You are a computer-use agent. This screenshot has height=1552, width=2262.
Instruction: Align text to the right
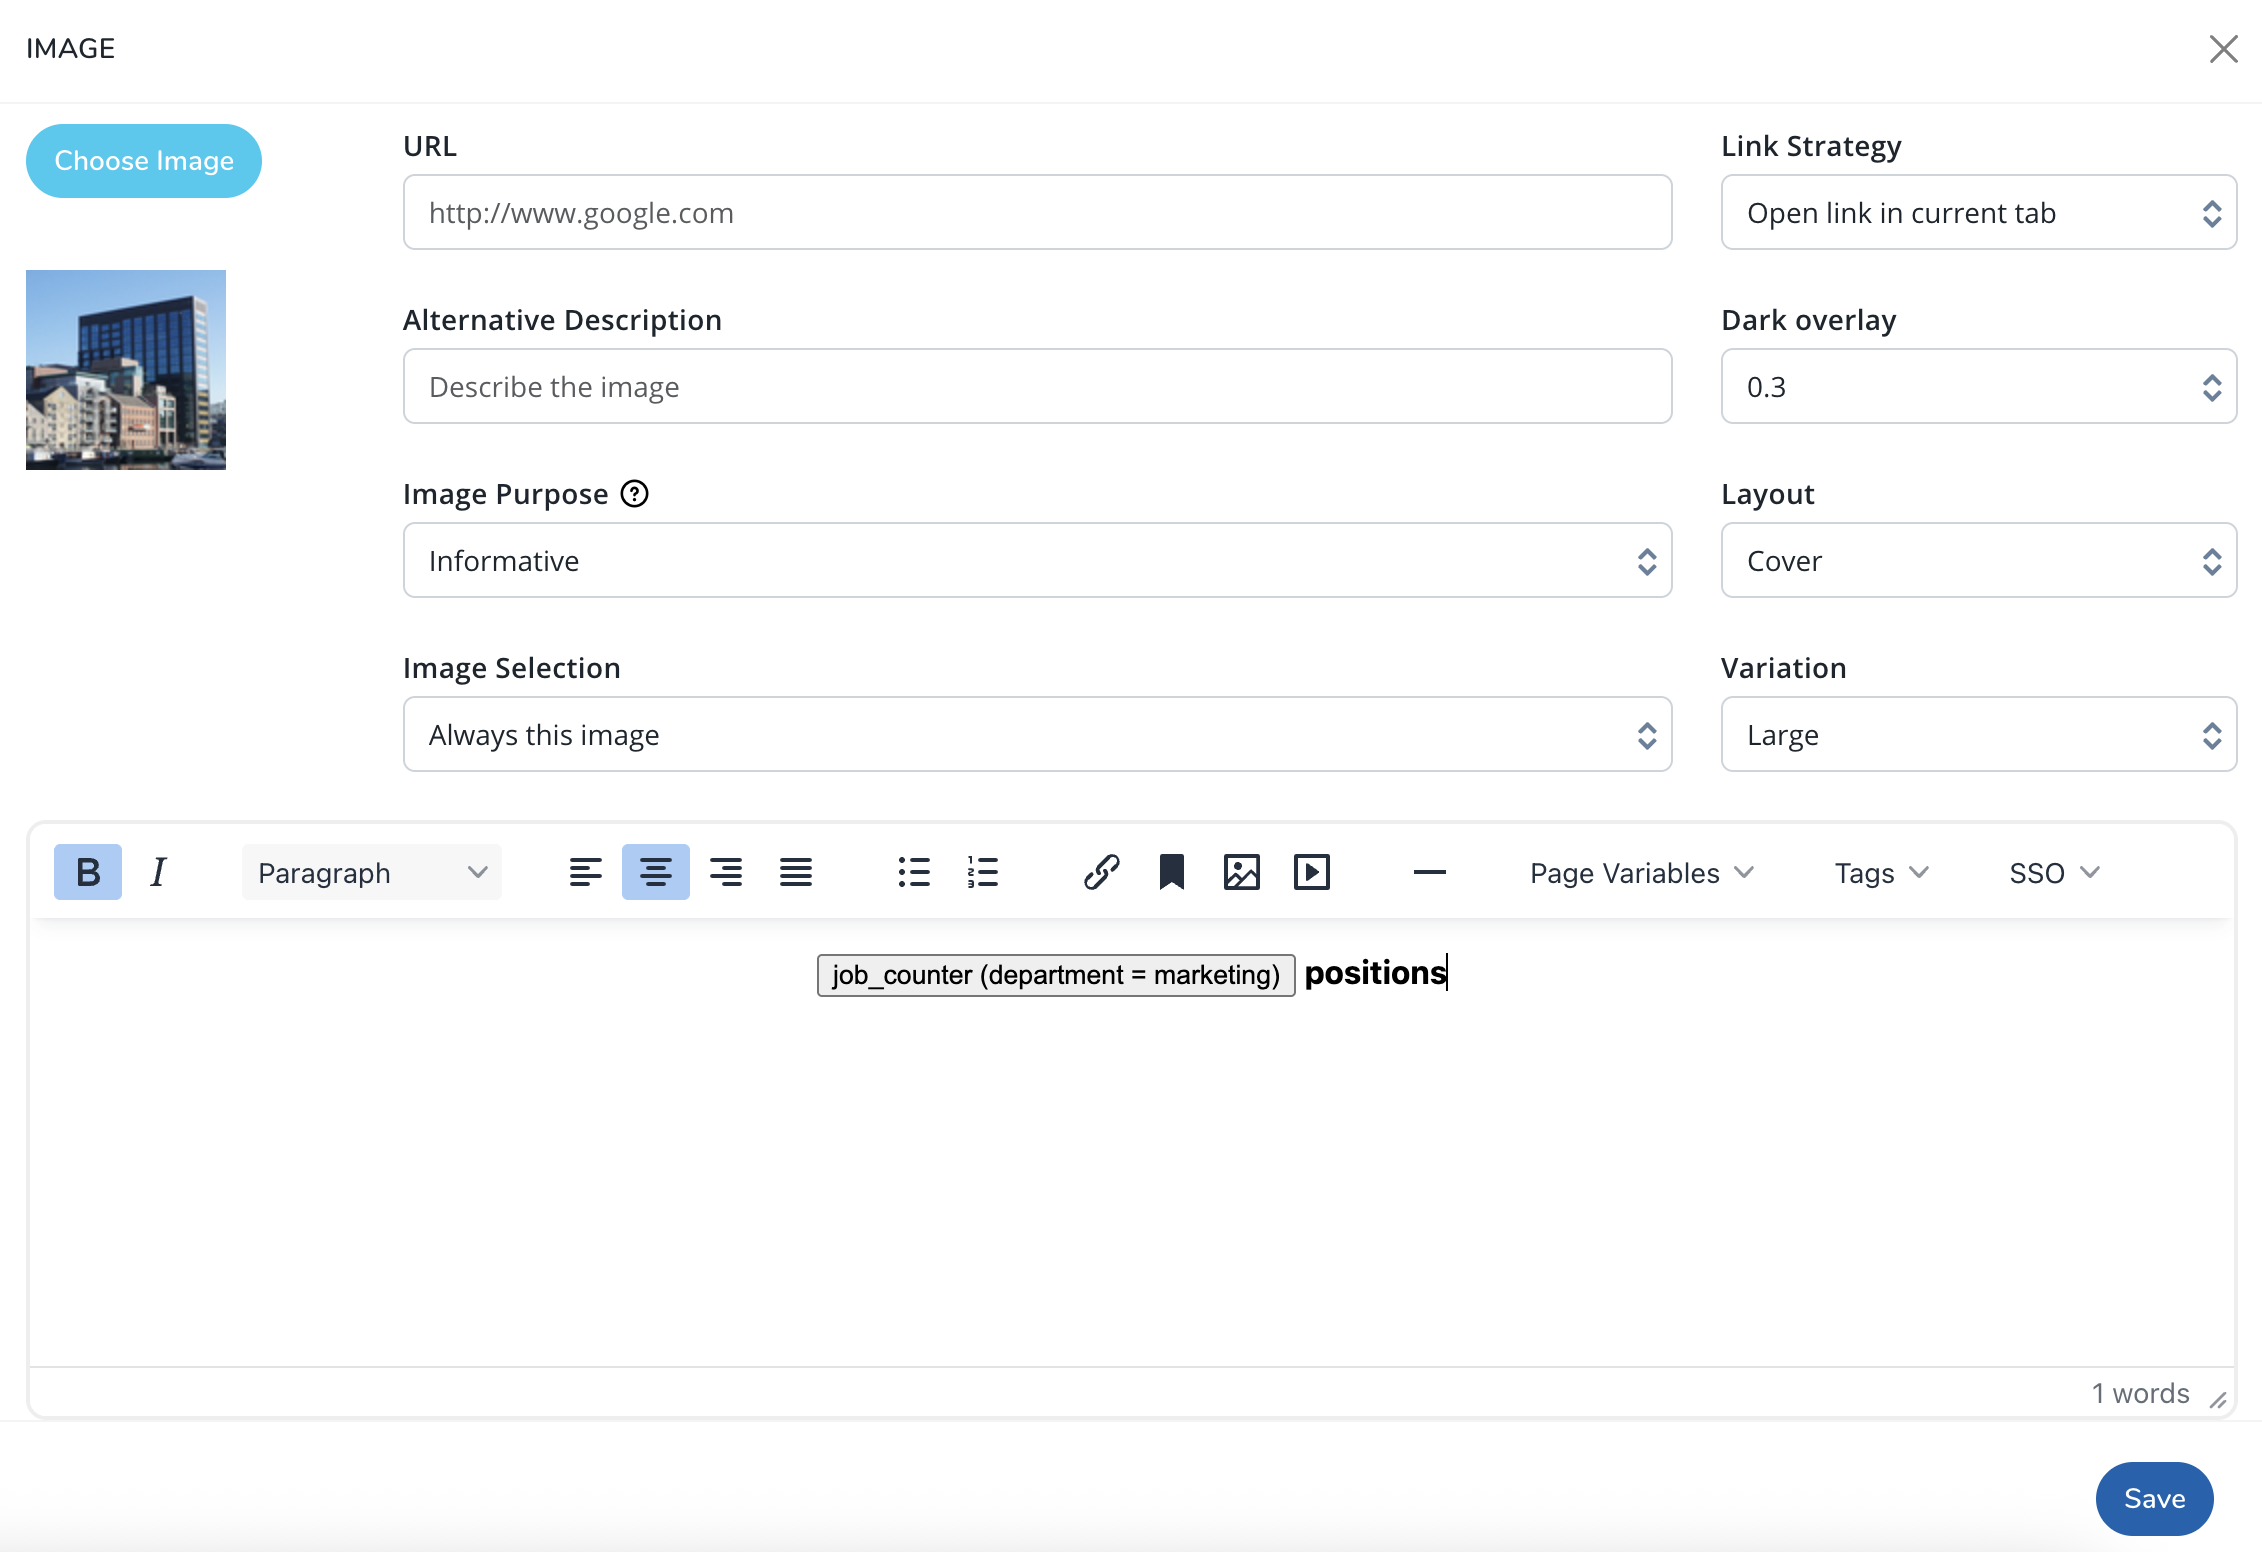(725, 872)
